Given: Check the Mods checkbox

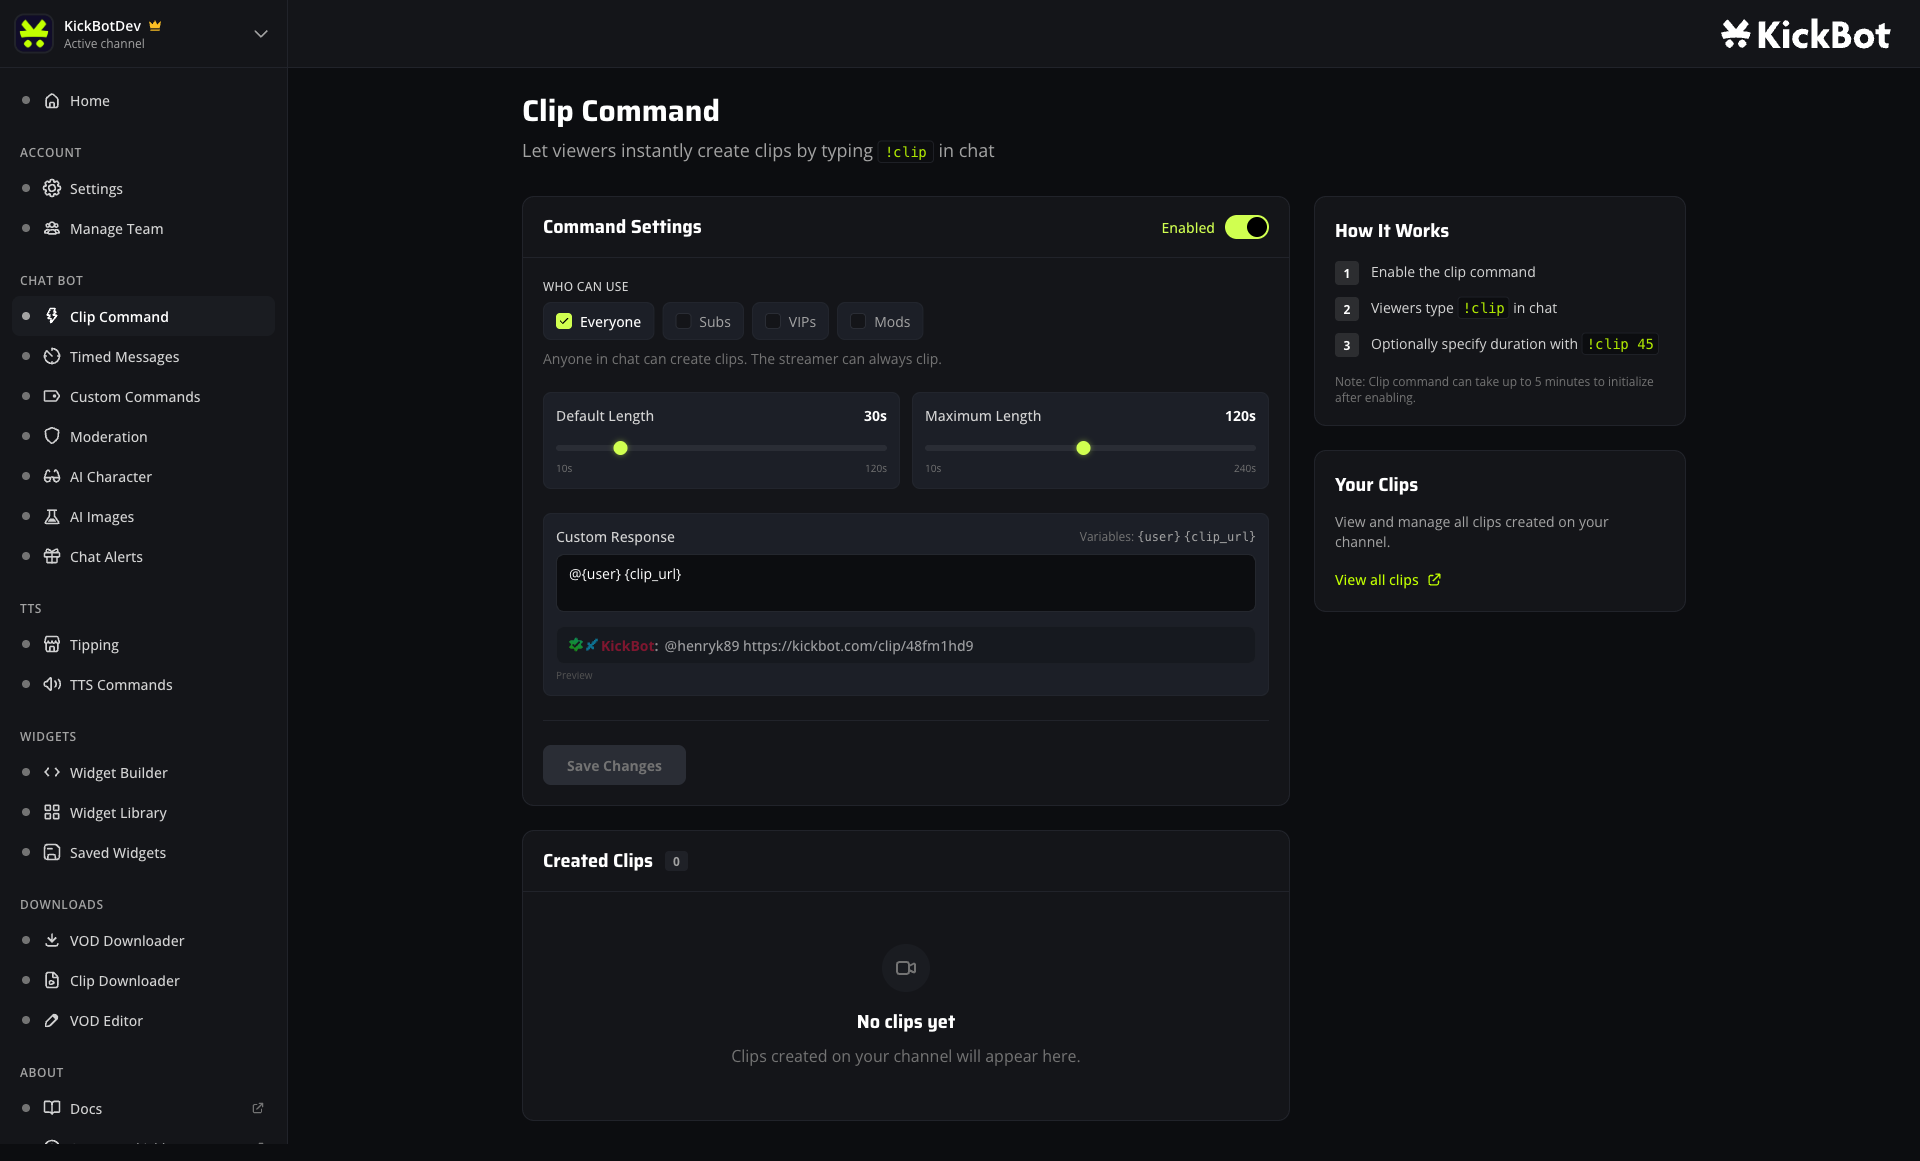Looking at the screenshot, I should pyautogui.click(x=858, y=322).
